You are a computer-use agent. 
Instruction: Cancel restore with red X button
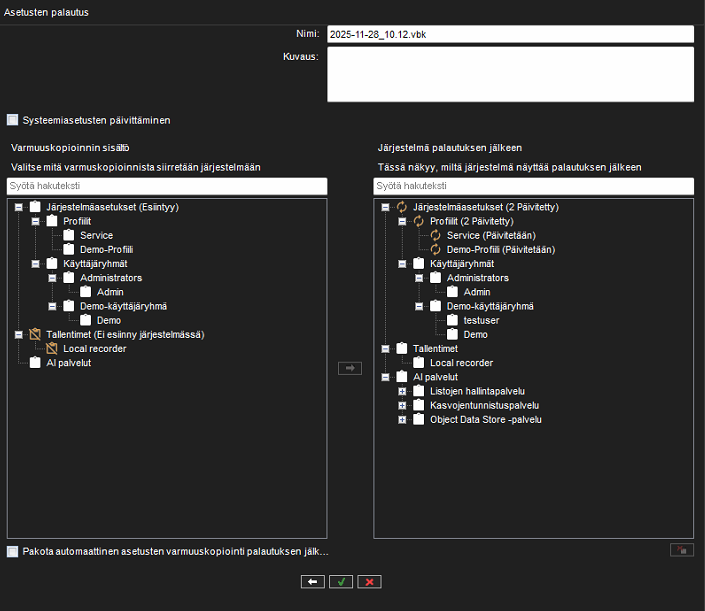tap(369, 582)
